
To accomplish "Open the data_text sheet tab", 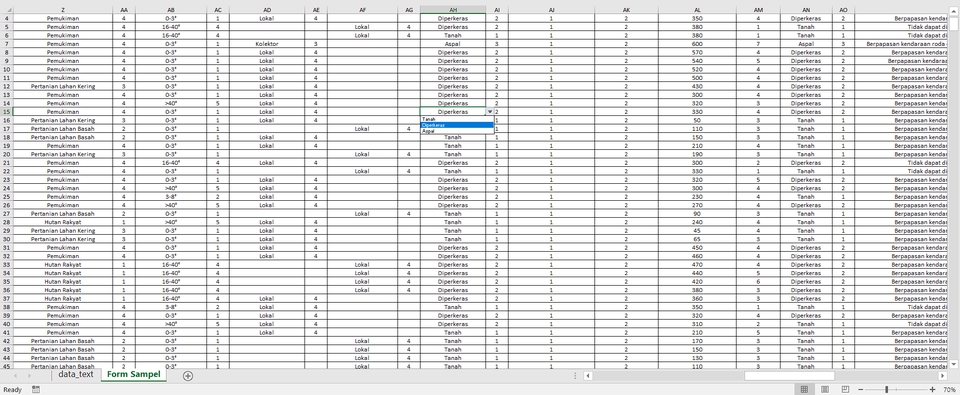I will tap(76, 374).
